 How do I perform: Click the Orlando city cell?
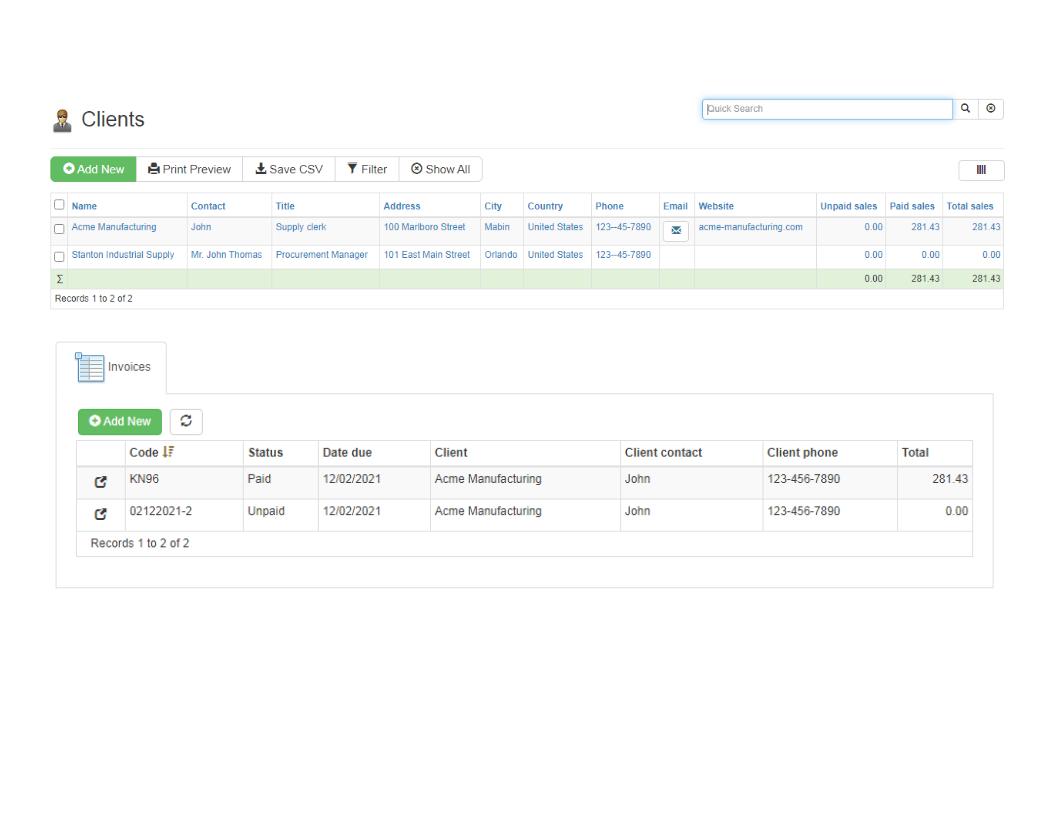501,254
